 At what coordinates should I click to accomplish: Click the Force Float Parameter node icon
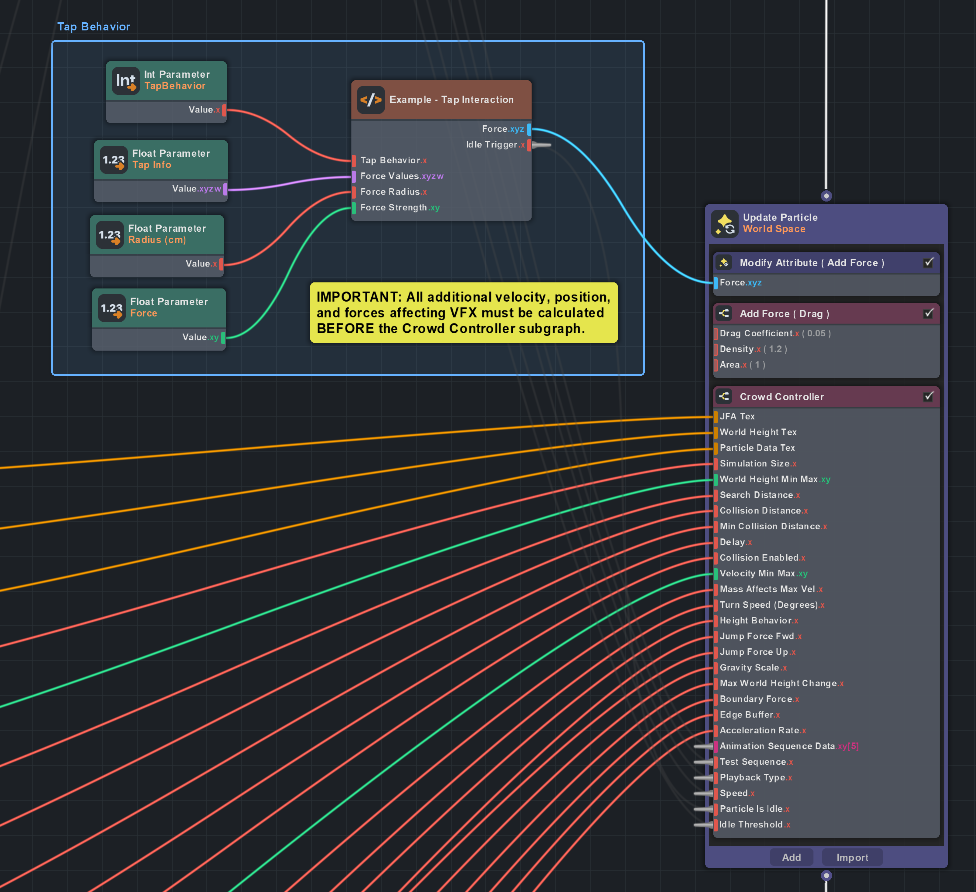click(x=112, y=308)
